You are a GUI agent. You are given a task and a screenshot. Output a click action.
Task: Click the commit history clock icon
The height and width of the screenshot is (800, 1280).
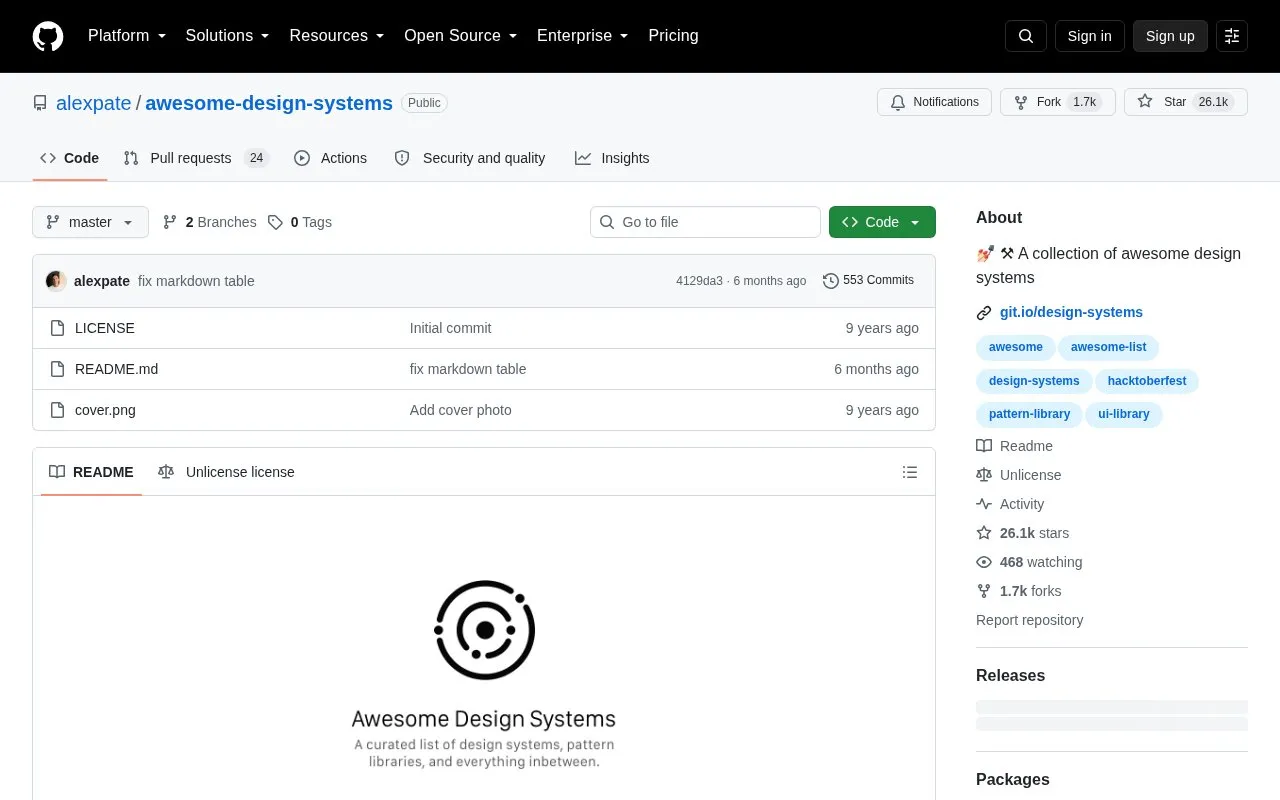830,281
